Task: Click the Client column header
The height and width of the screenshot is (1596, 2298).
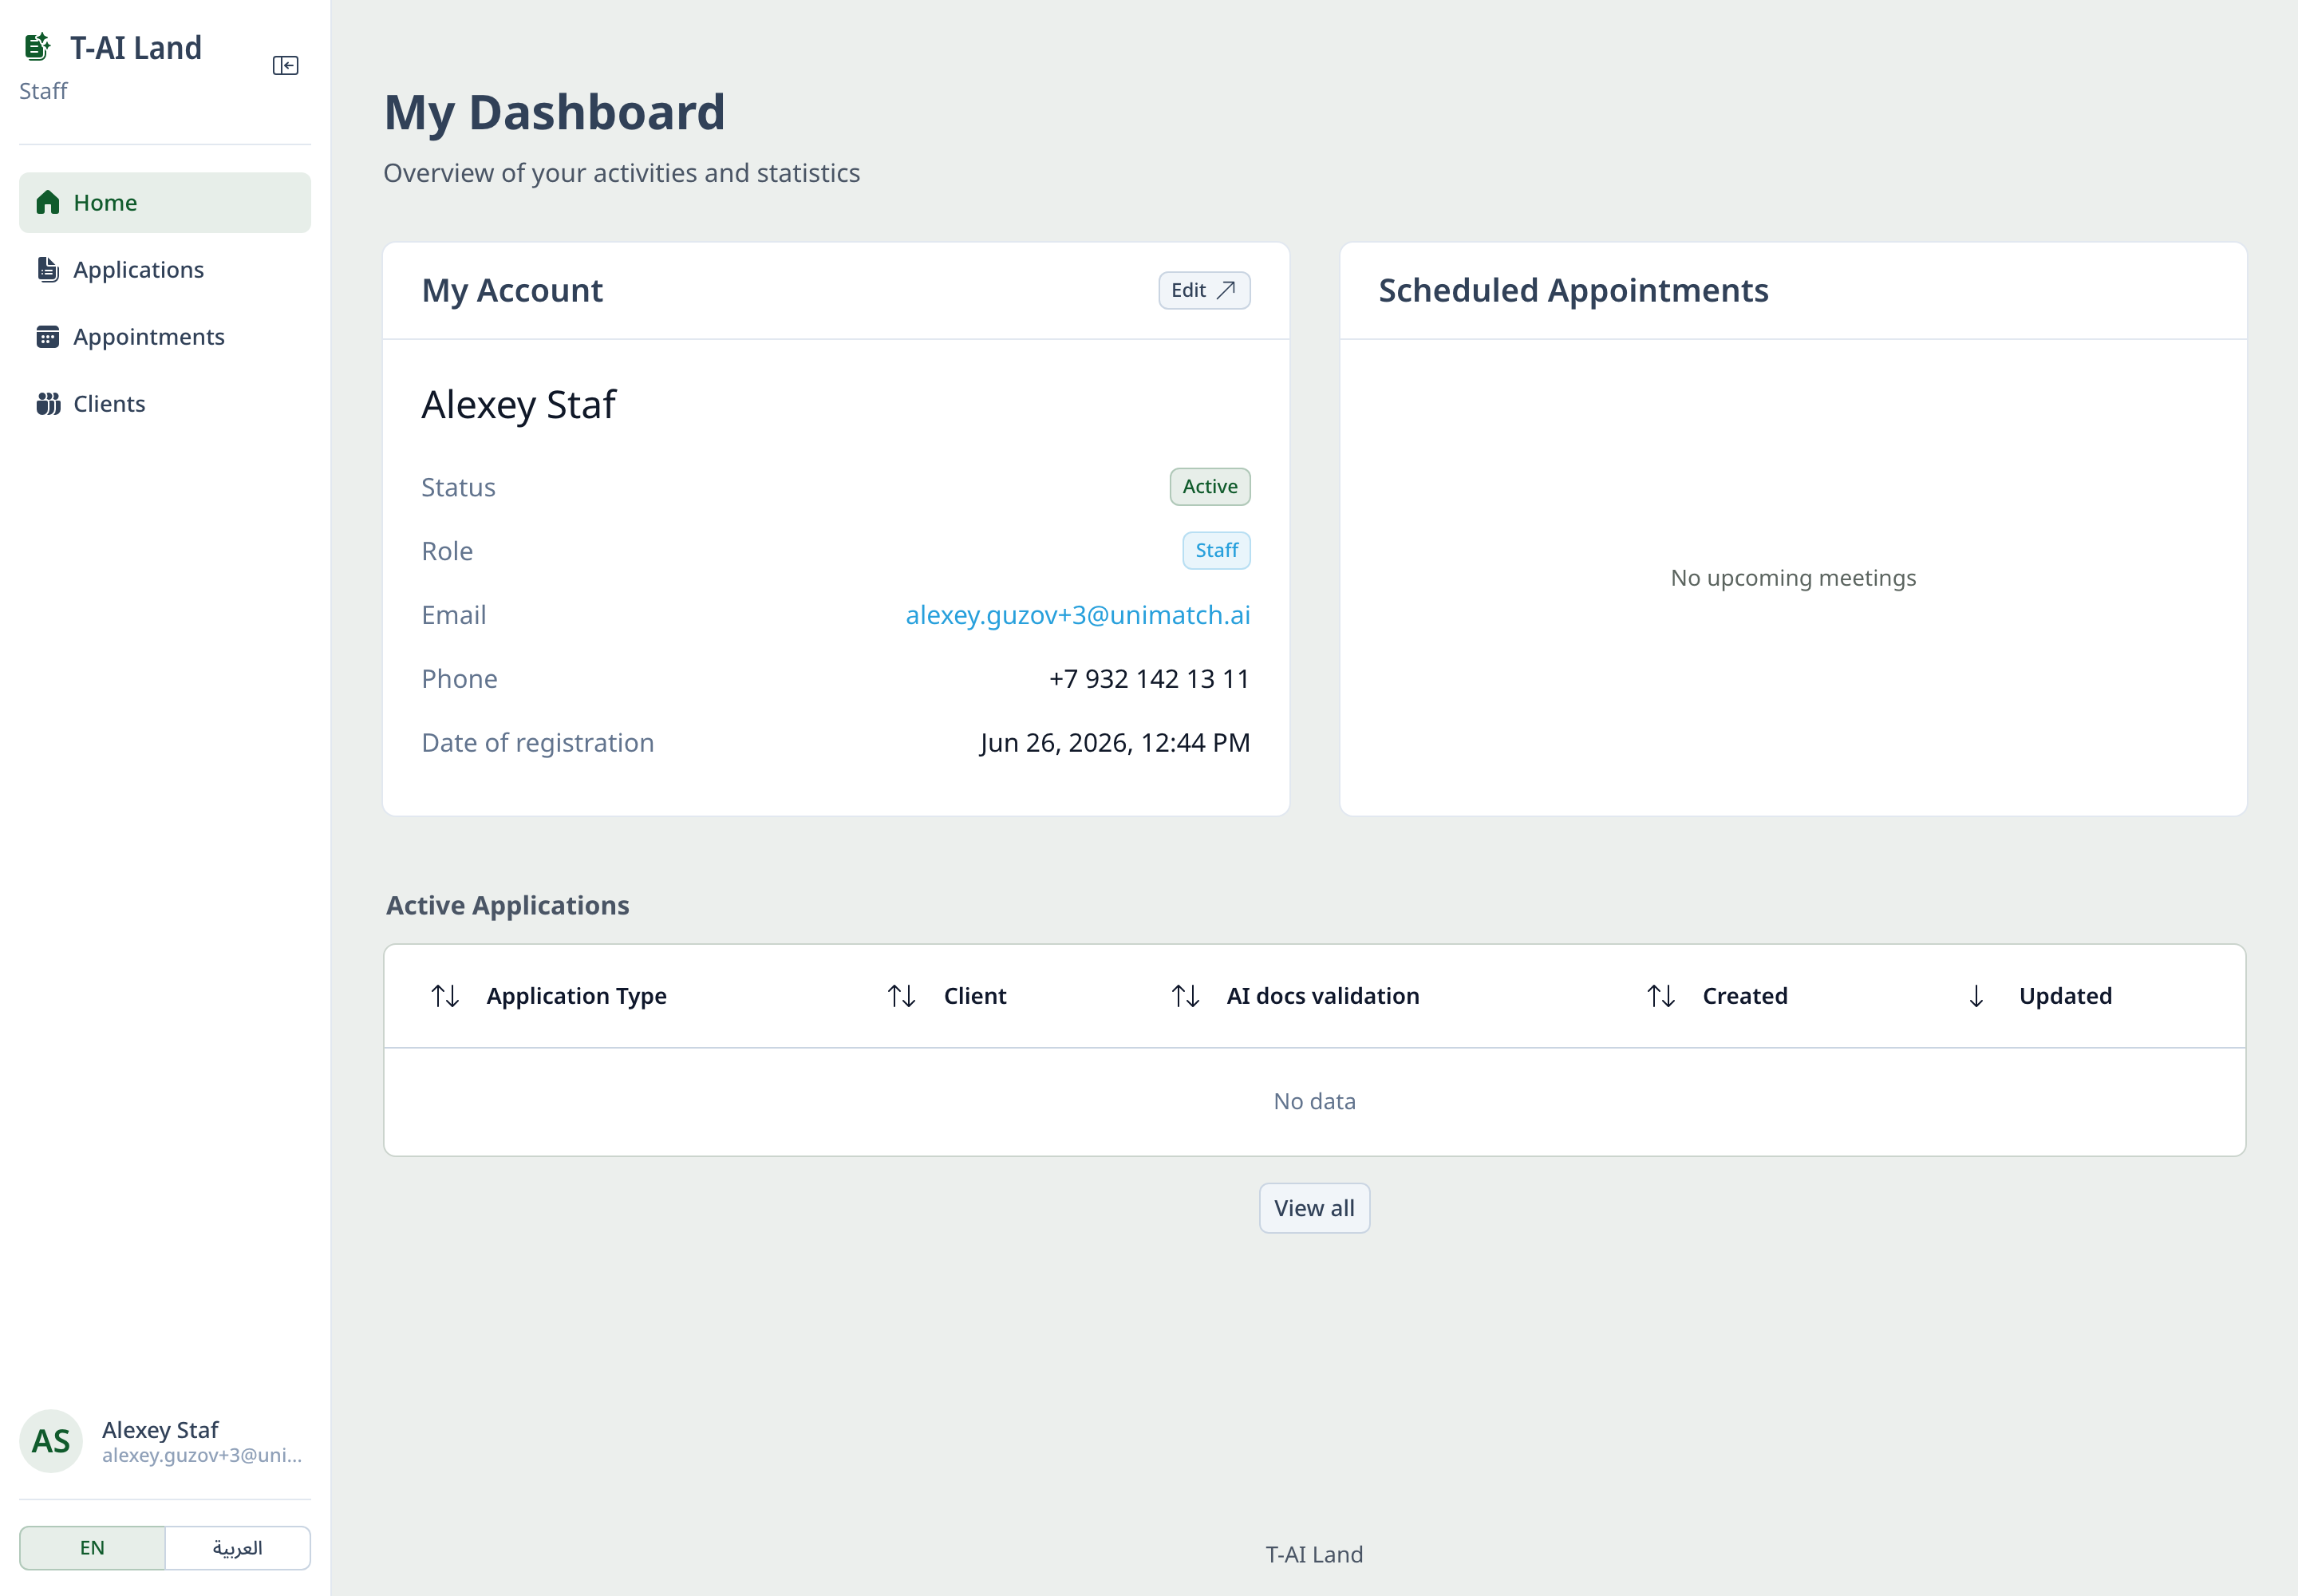Action: [x=975, y=996]
